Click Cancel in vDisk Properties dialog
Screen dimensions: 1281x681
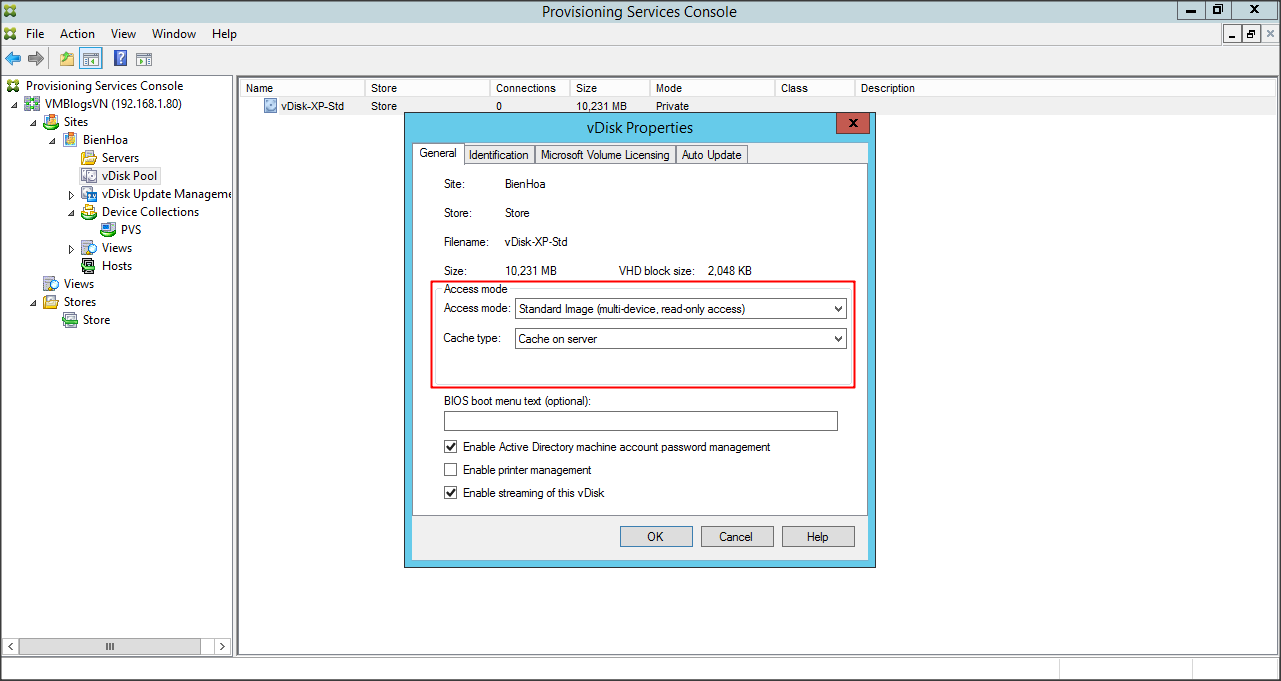(x=735, y=537)
